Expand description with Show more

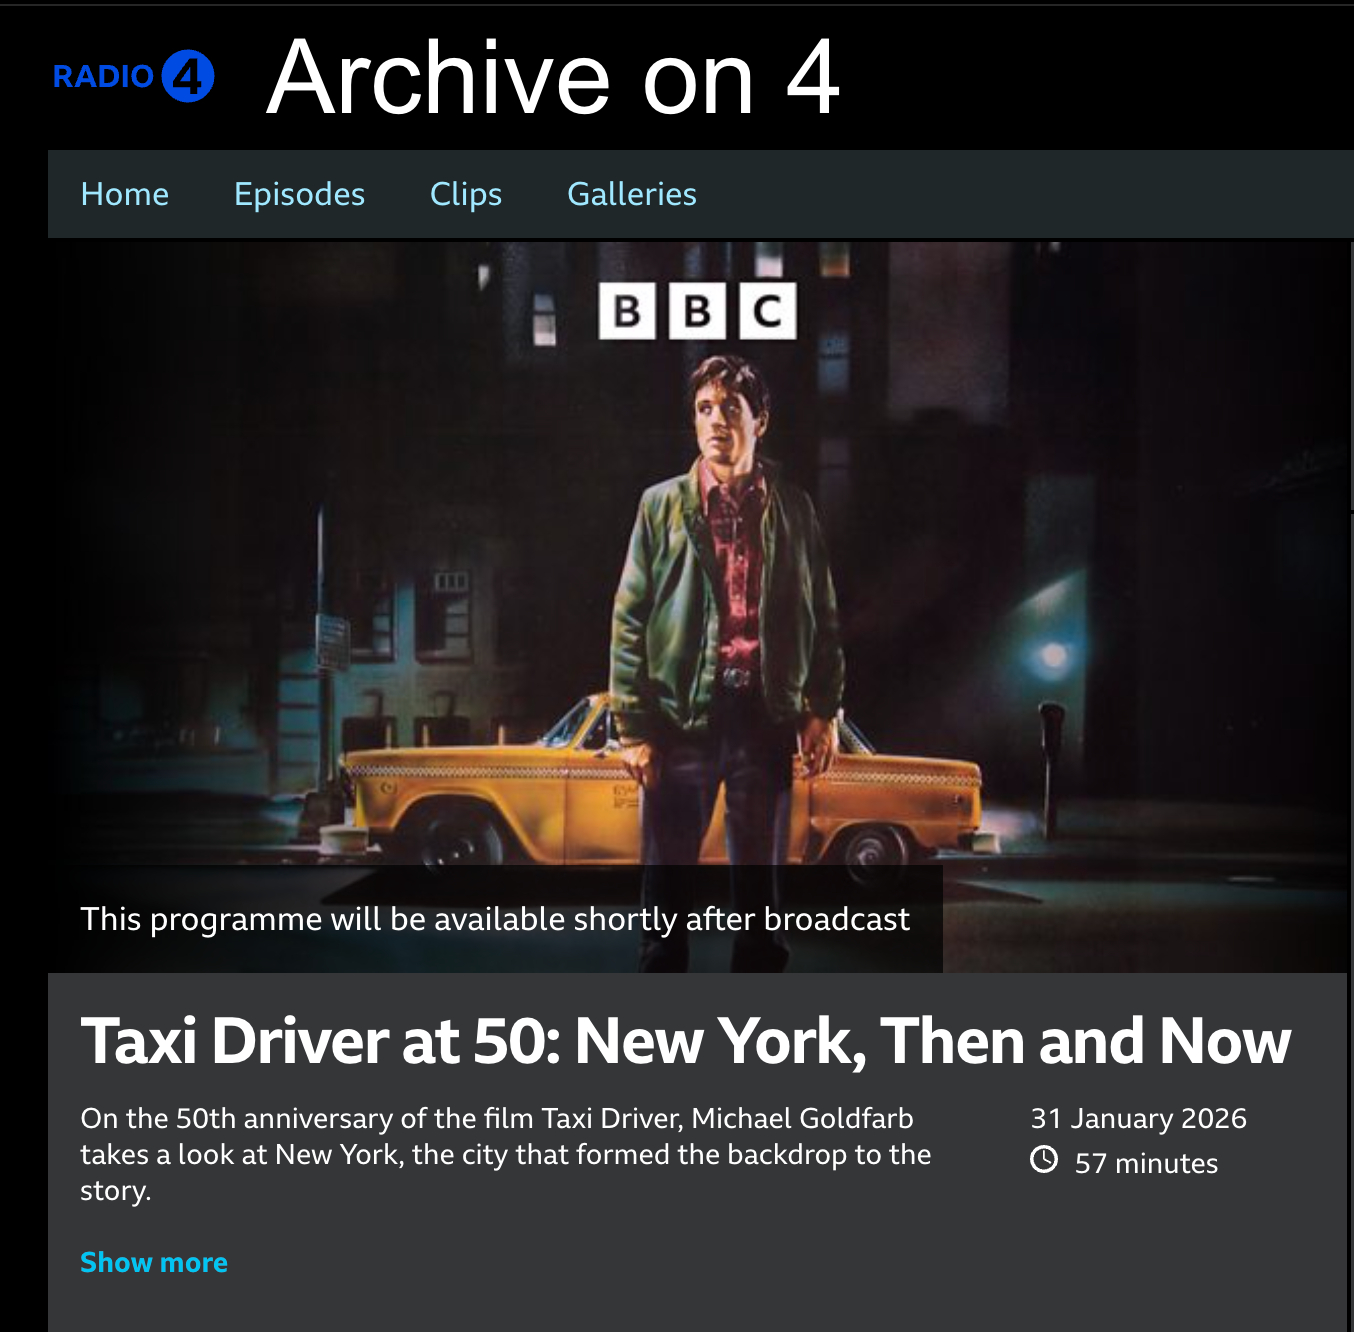[154, 1262]
